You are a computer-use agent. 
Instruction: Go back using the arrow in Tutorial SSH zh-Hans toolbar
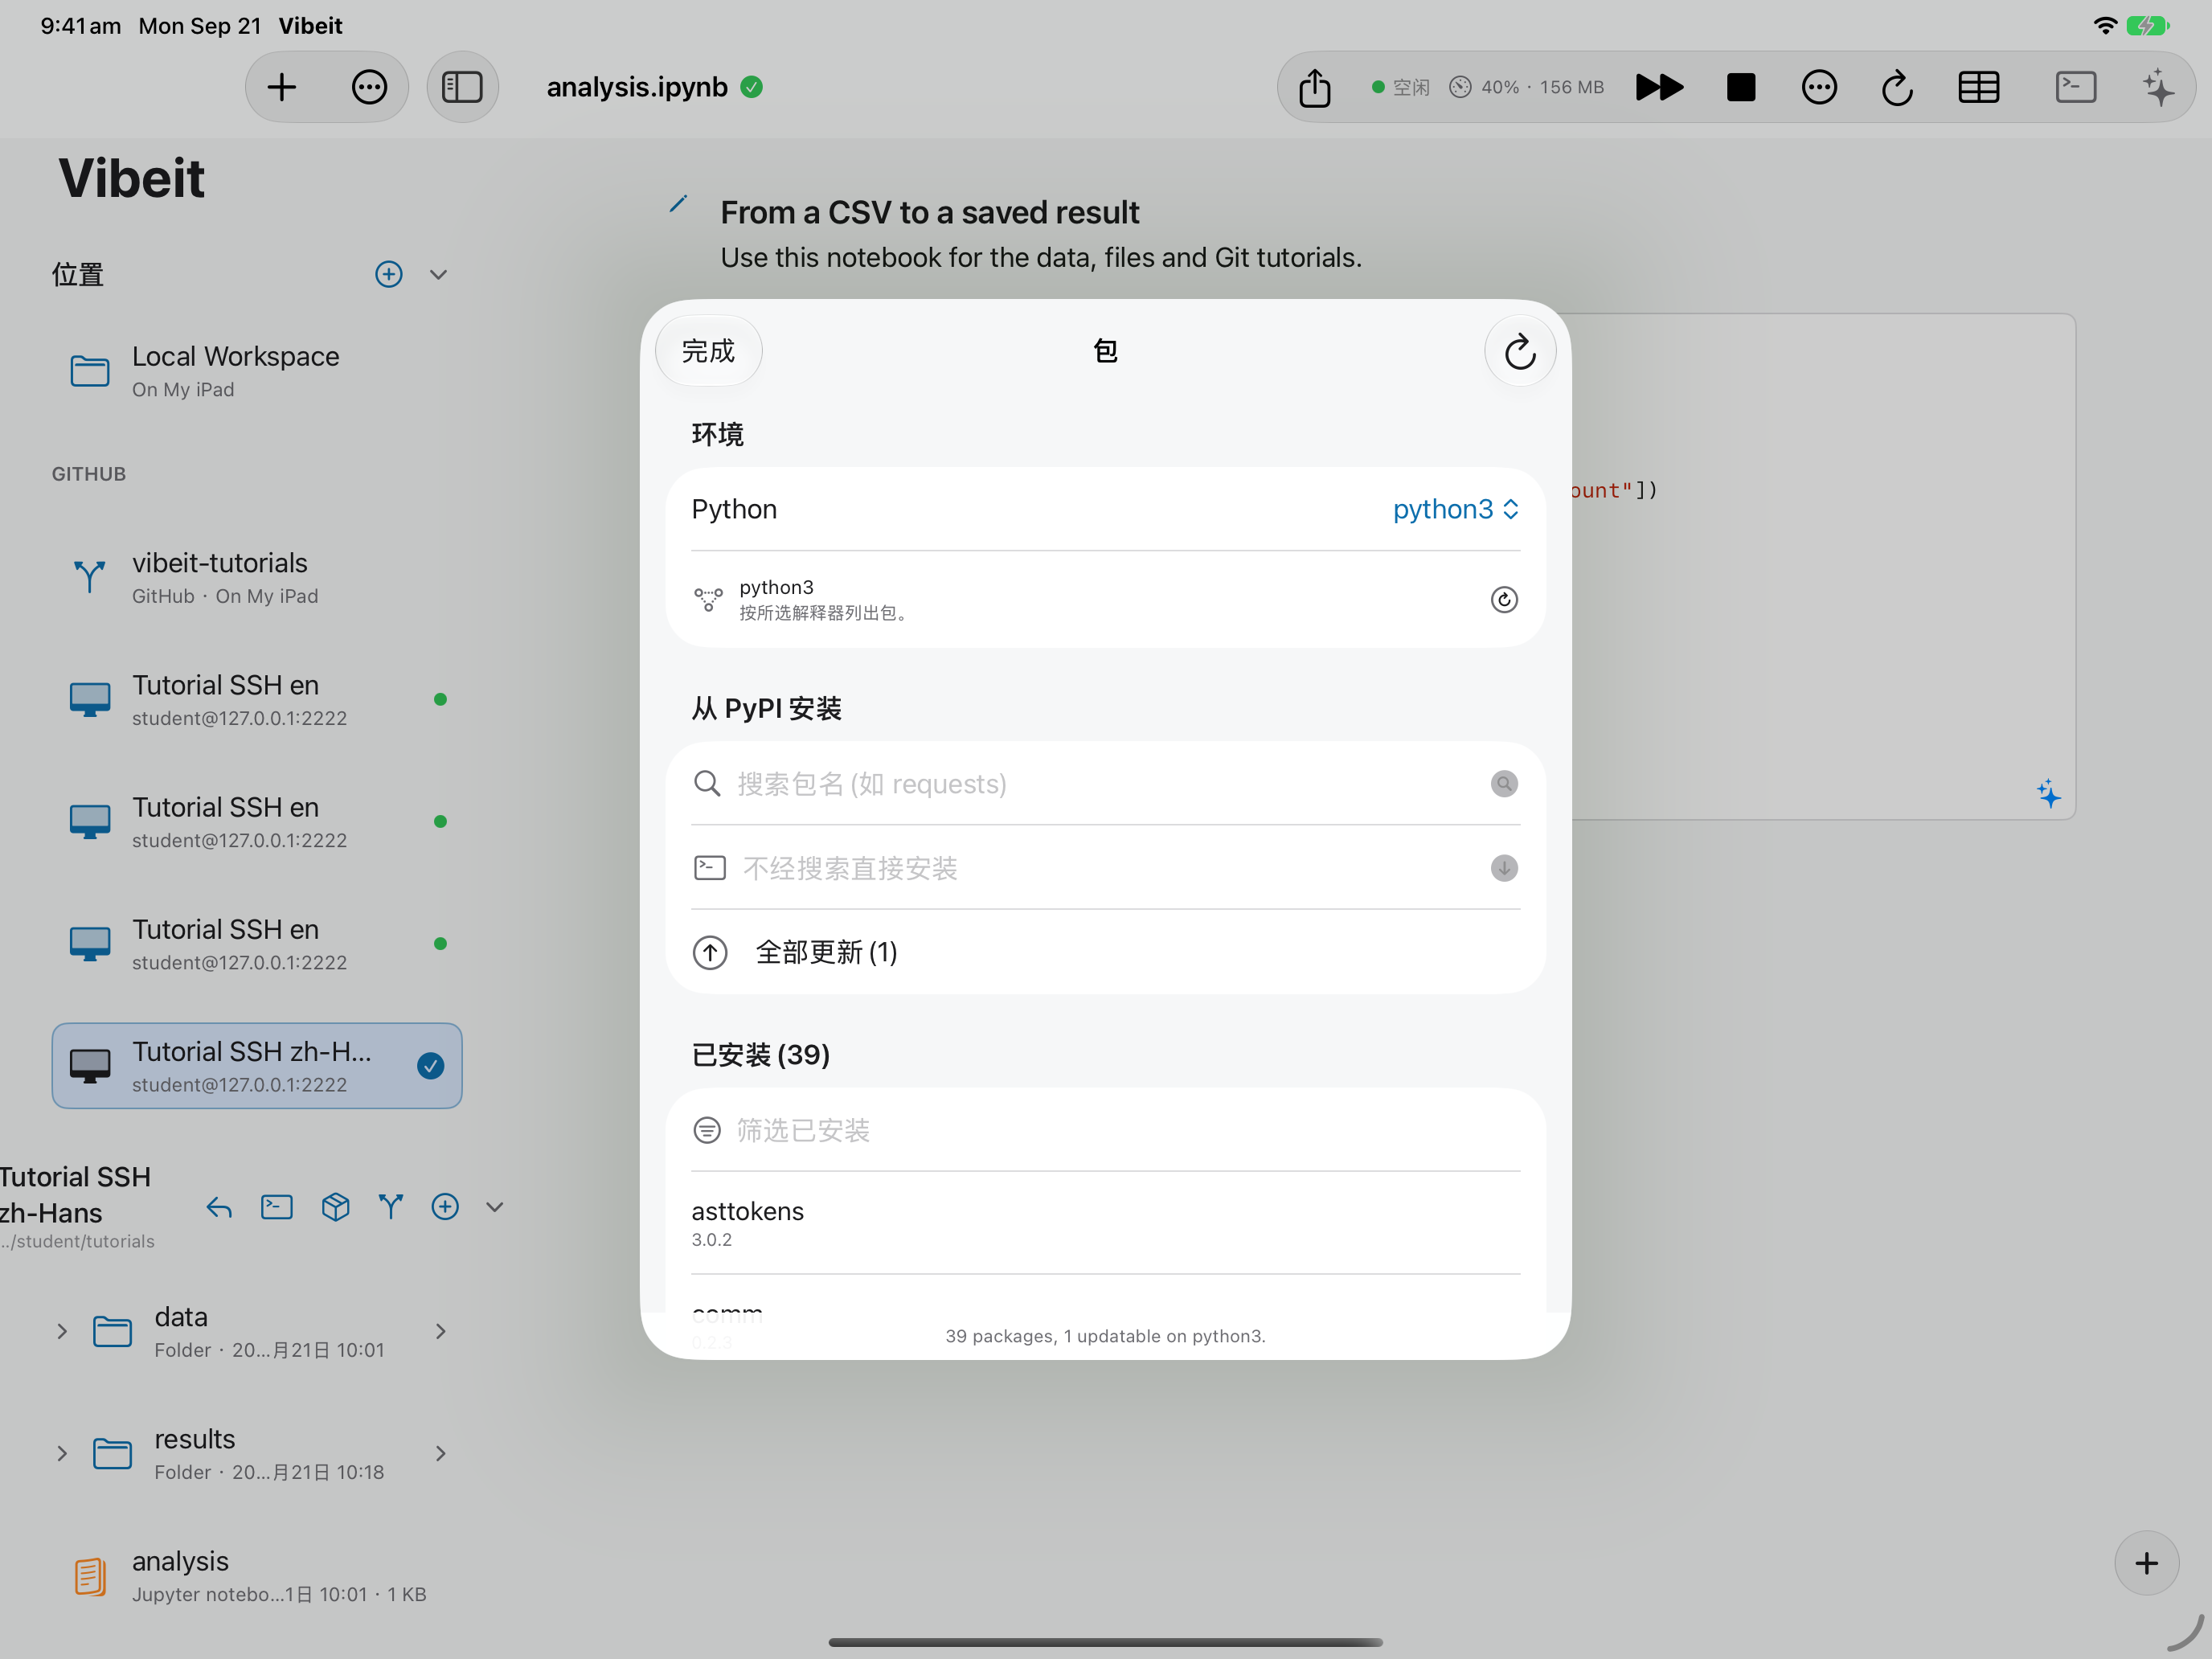tap(219, 1207)
